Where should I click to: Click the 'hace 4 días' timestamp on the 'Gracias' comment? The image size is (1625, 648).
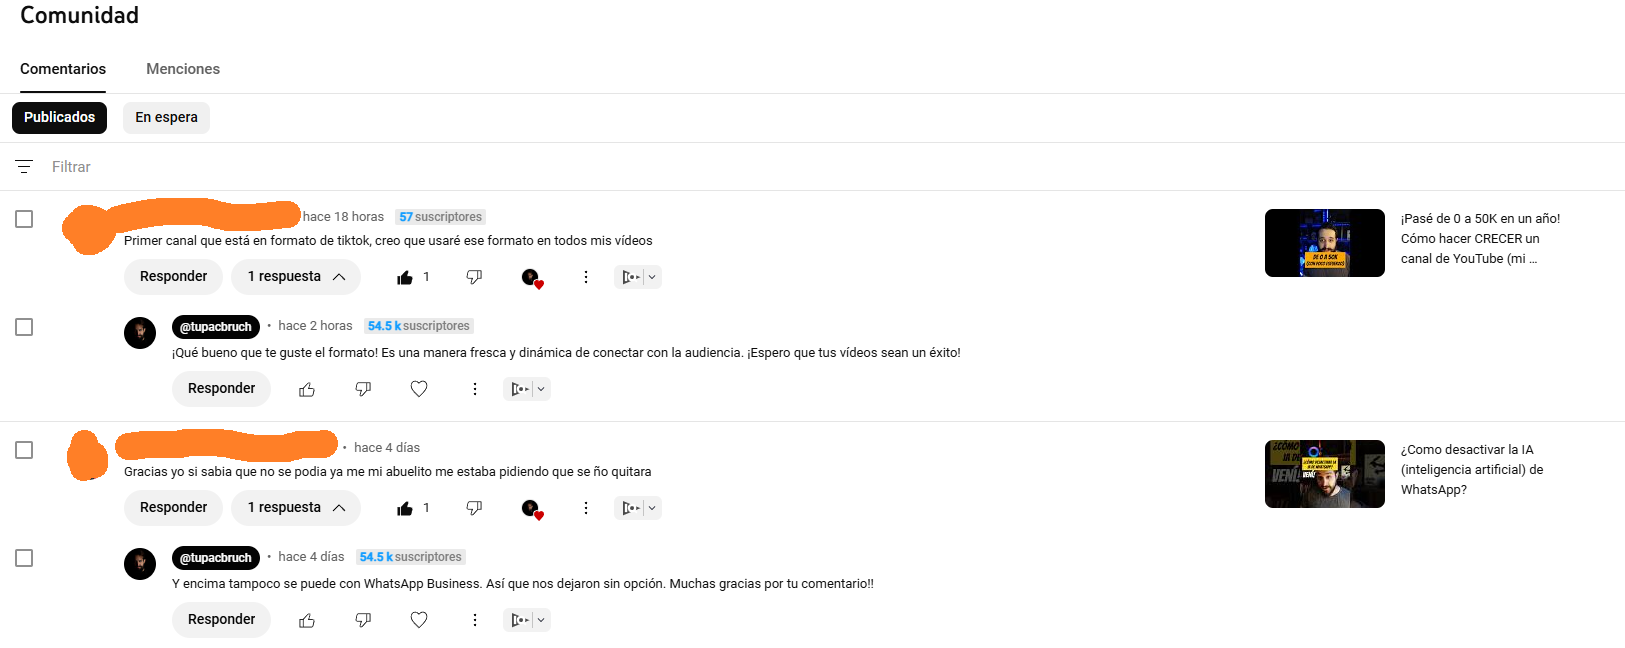click(x=387, y=448)
